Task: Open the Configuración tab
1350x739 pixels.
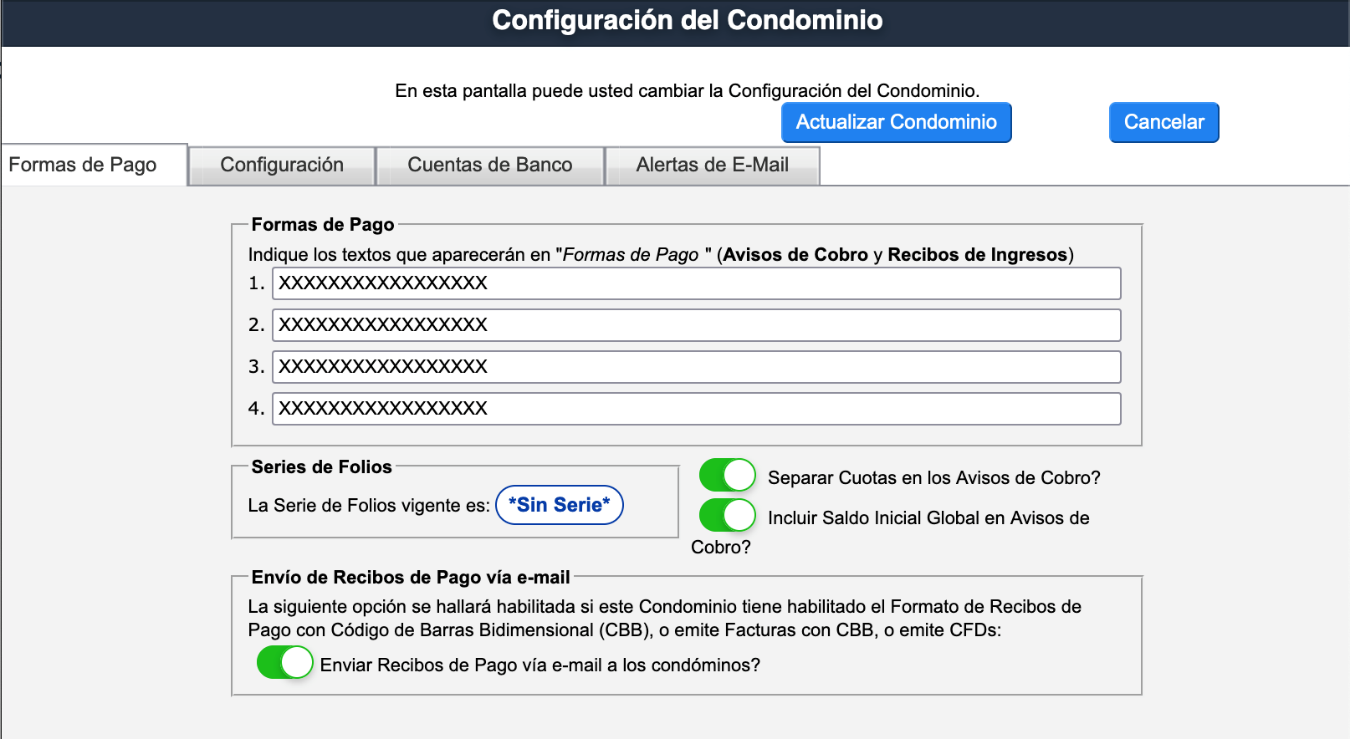Action: (x=281, y=165)
